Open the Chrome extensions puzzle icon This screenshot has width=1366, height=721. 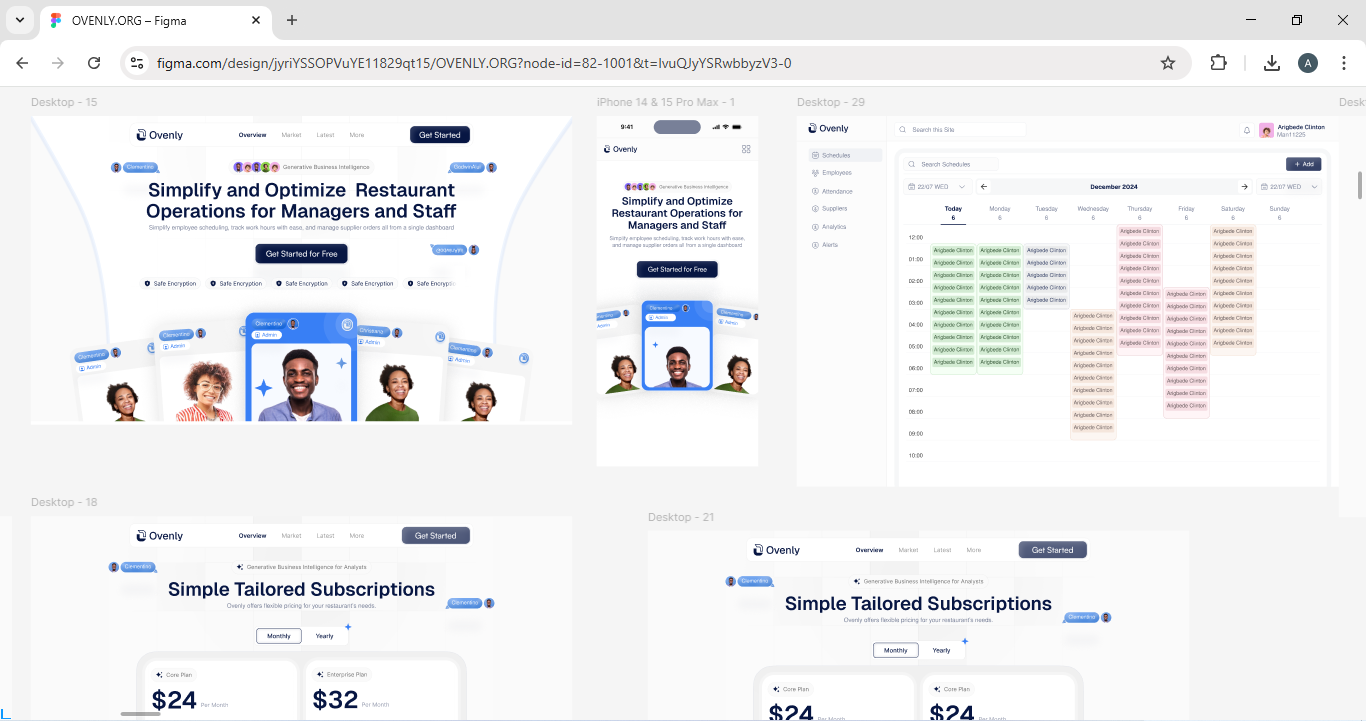point(1218,63)
